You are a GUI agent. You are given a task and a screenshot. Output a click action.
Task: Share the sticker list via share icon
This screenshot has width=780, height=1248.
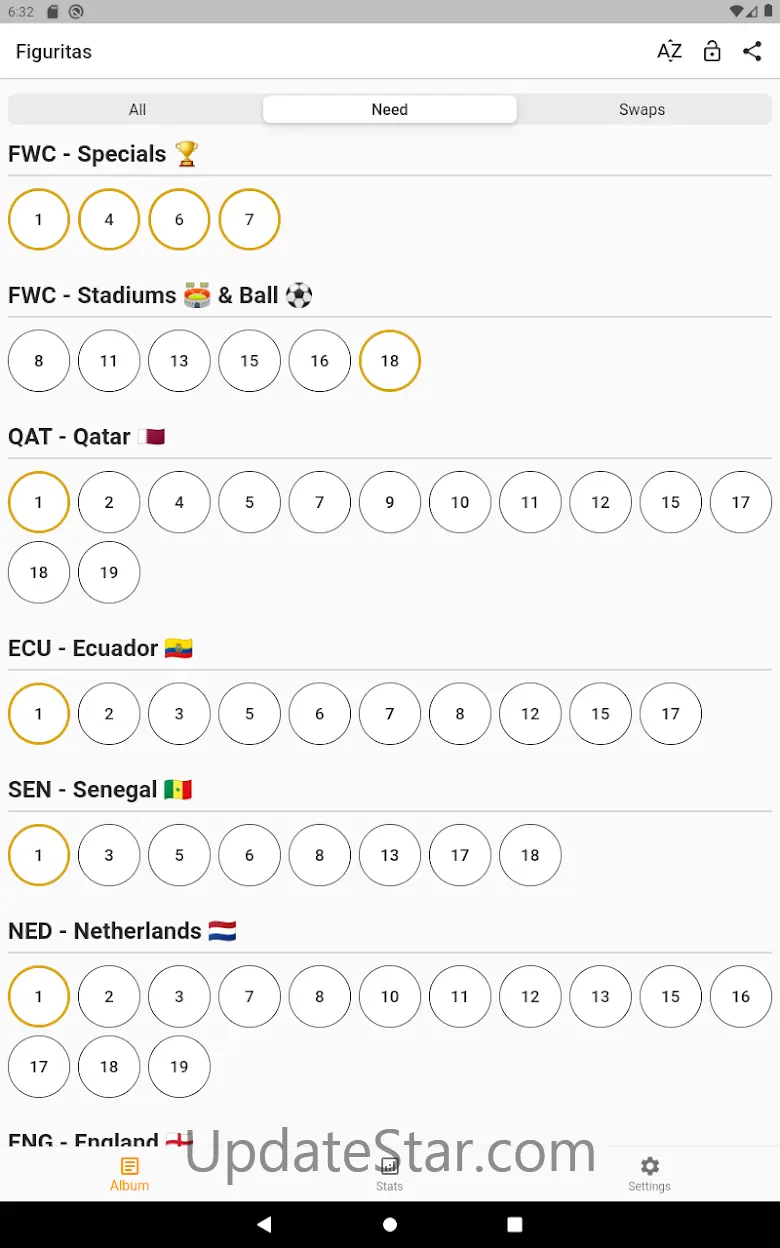pyautogui.click(x=753, y=51)
